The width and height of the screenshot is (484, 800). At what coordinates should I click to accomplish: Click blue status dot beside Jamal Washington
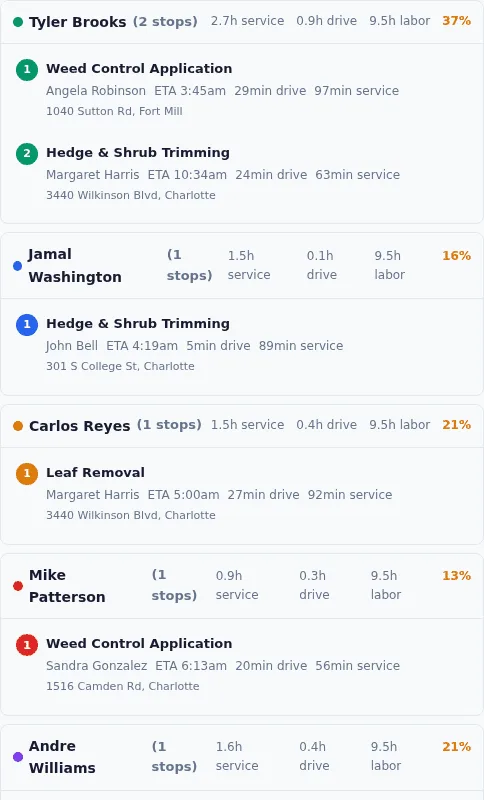pyautogui.click(x=17, y=266)
